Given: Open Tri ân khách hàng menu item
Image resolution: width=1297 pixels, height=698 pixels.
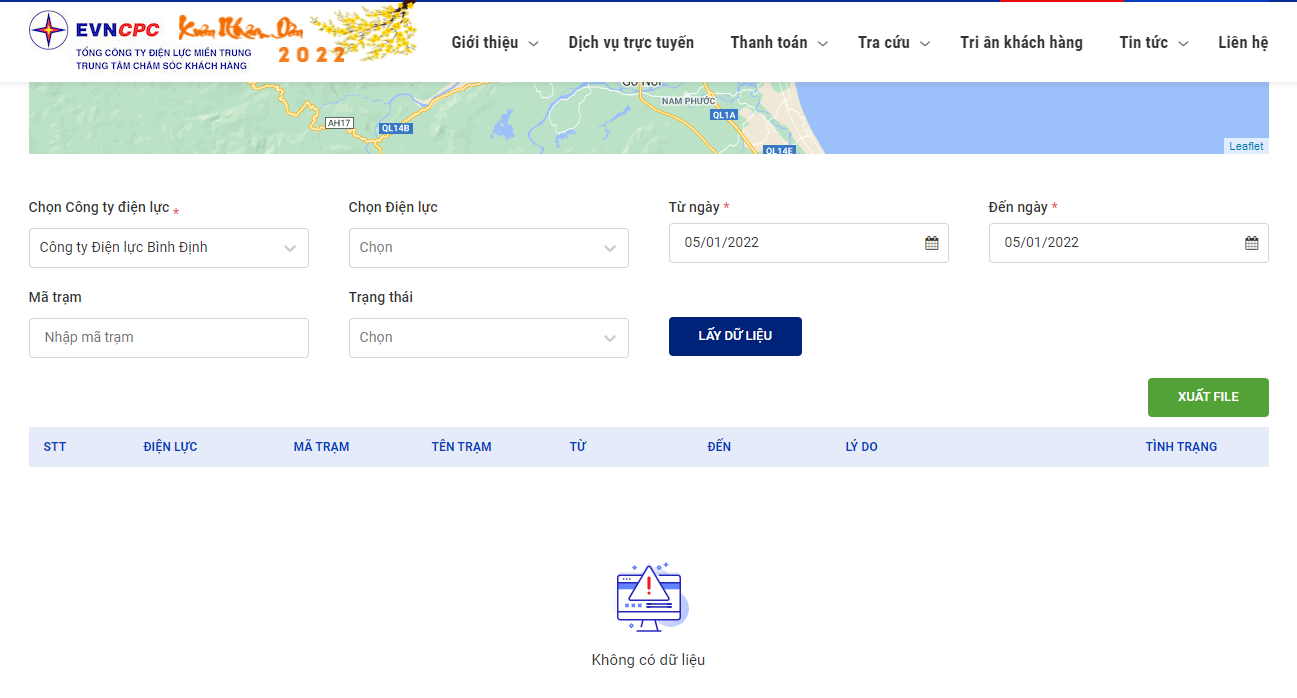Looking at the screenshot, I should (1021, 42).
